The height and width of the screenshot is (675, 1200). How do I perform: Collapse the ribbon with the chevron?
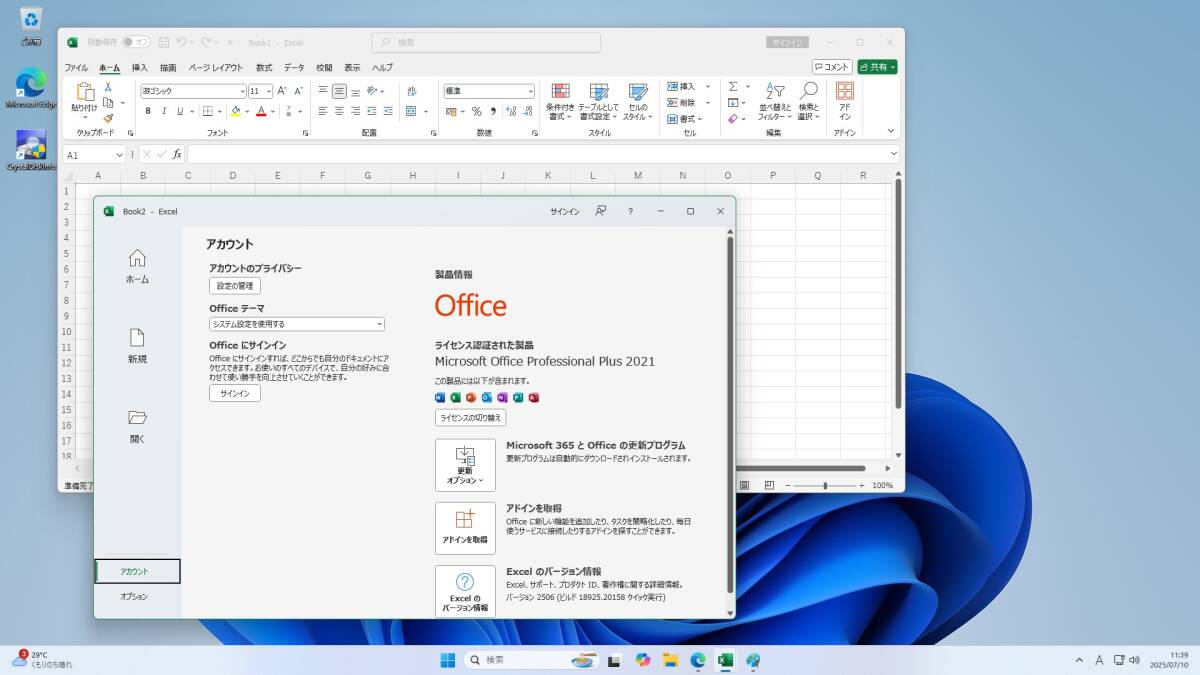(x=891, y=131)
